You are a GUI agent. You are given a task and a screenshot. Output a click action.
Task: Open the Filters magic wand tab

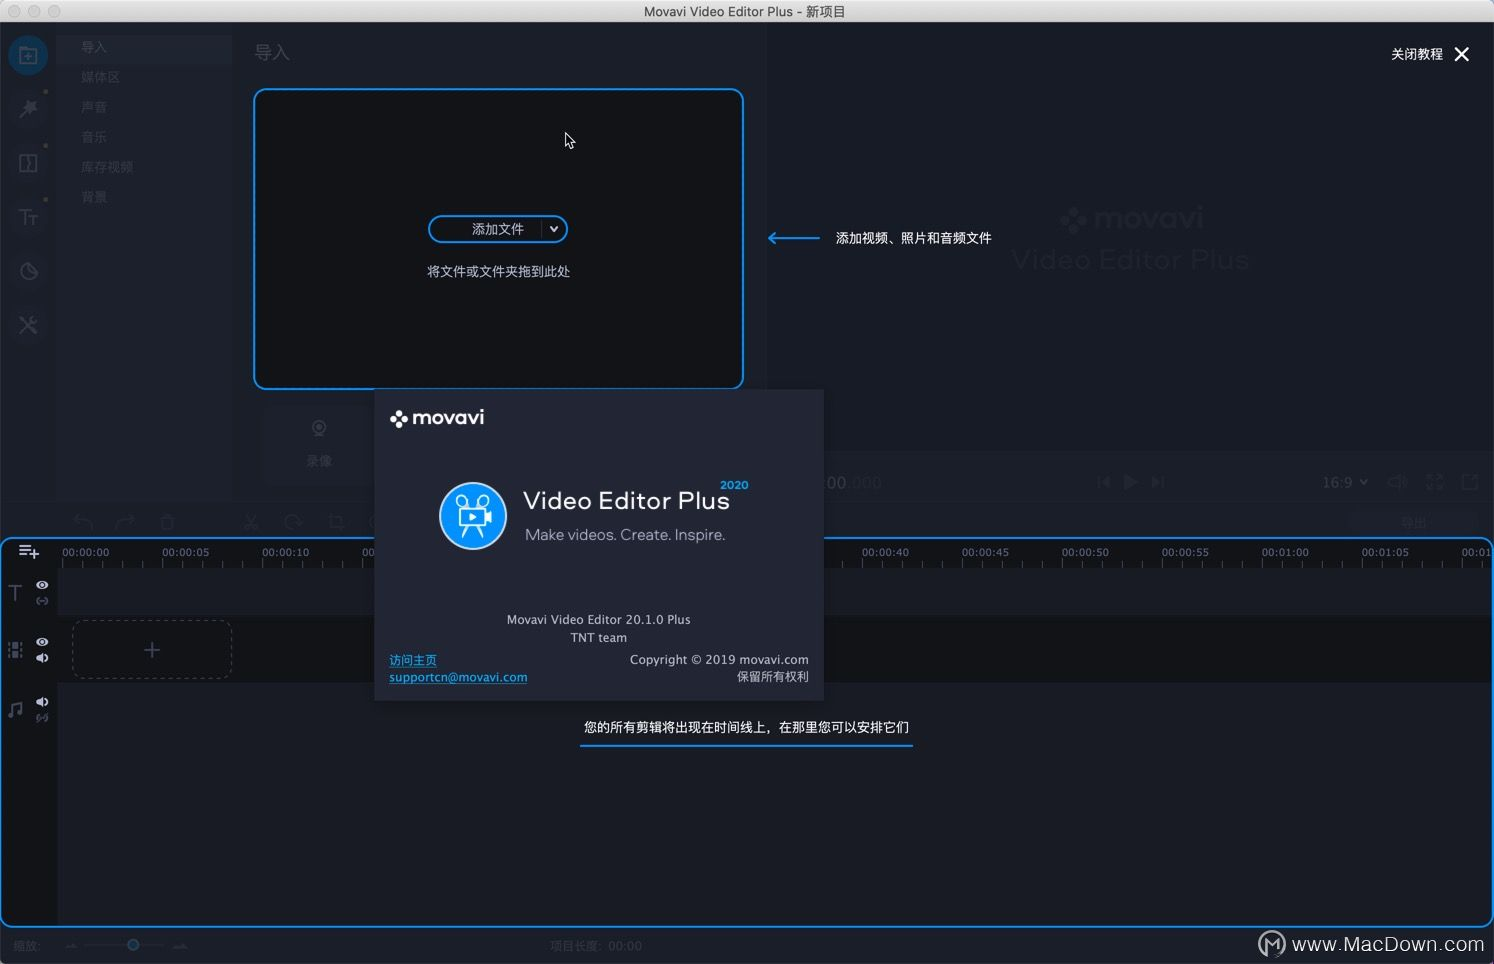(x=28, y=108)
